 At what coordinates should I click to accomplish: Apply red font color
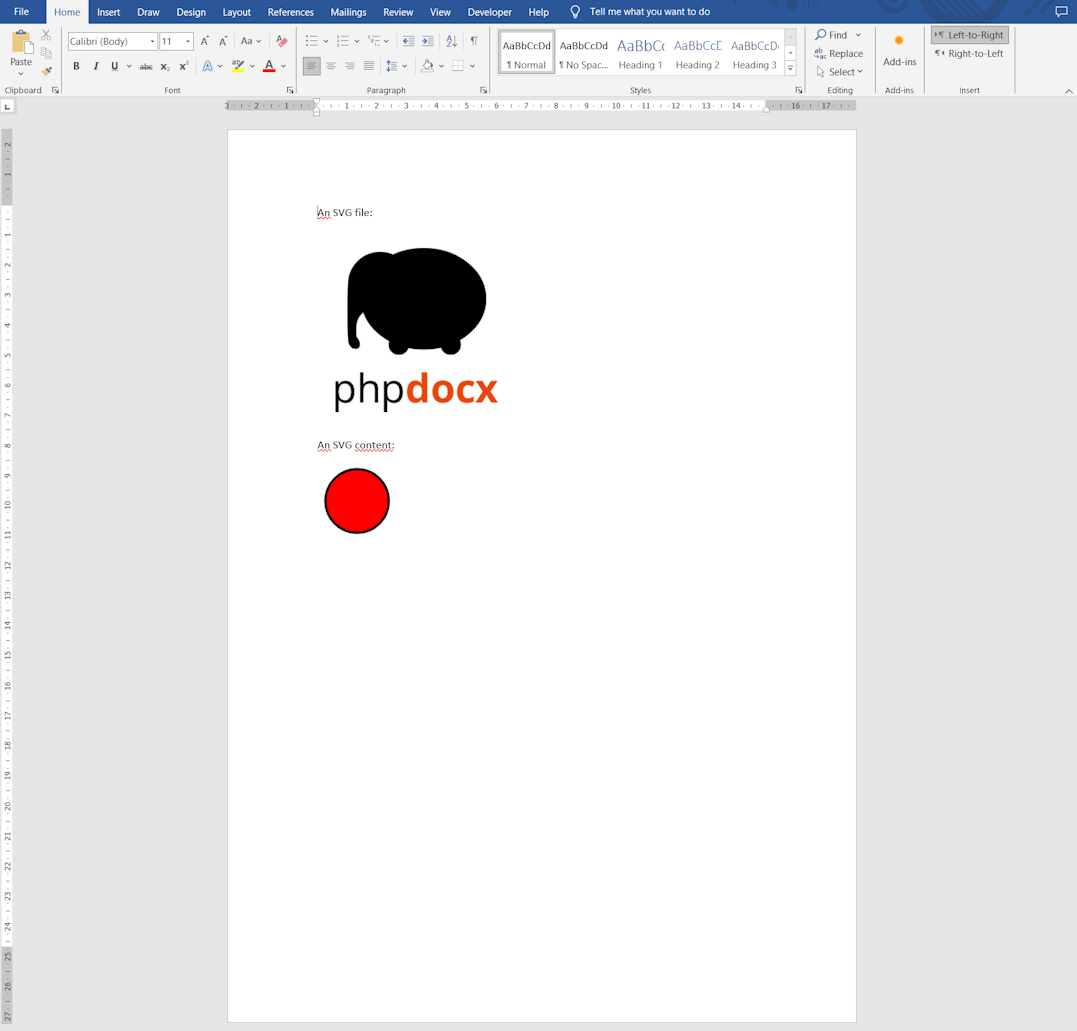click(x=269, y=67)
